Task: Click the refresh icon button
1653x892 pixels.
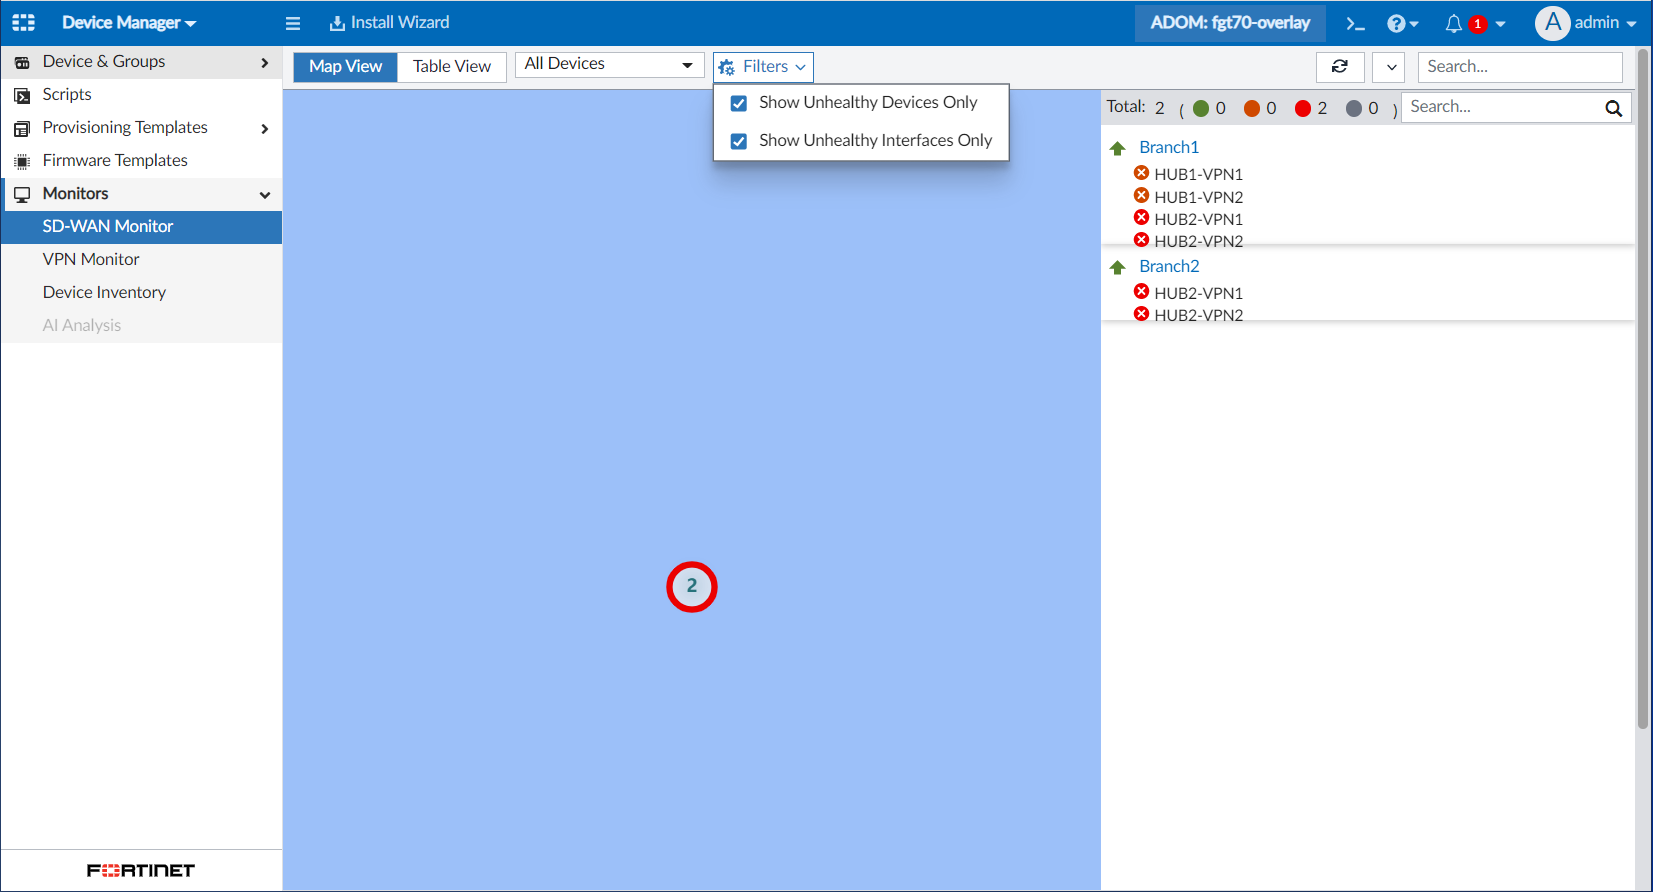Action: [1340, 67]
